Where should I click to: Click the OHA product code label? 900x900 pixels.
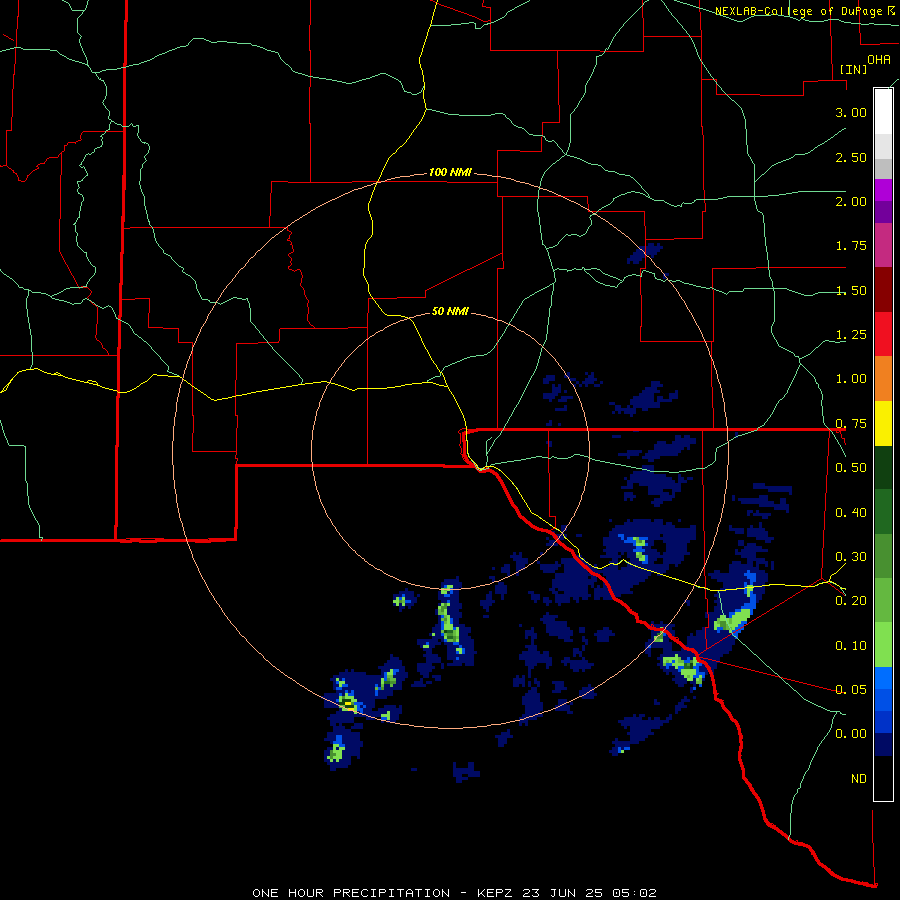click(878, 59)
